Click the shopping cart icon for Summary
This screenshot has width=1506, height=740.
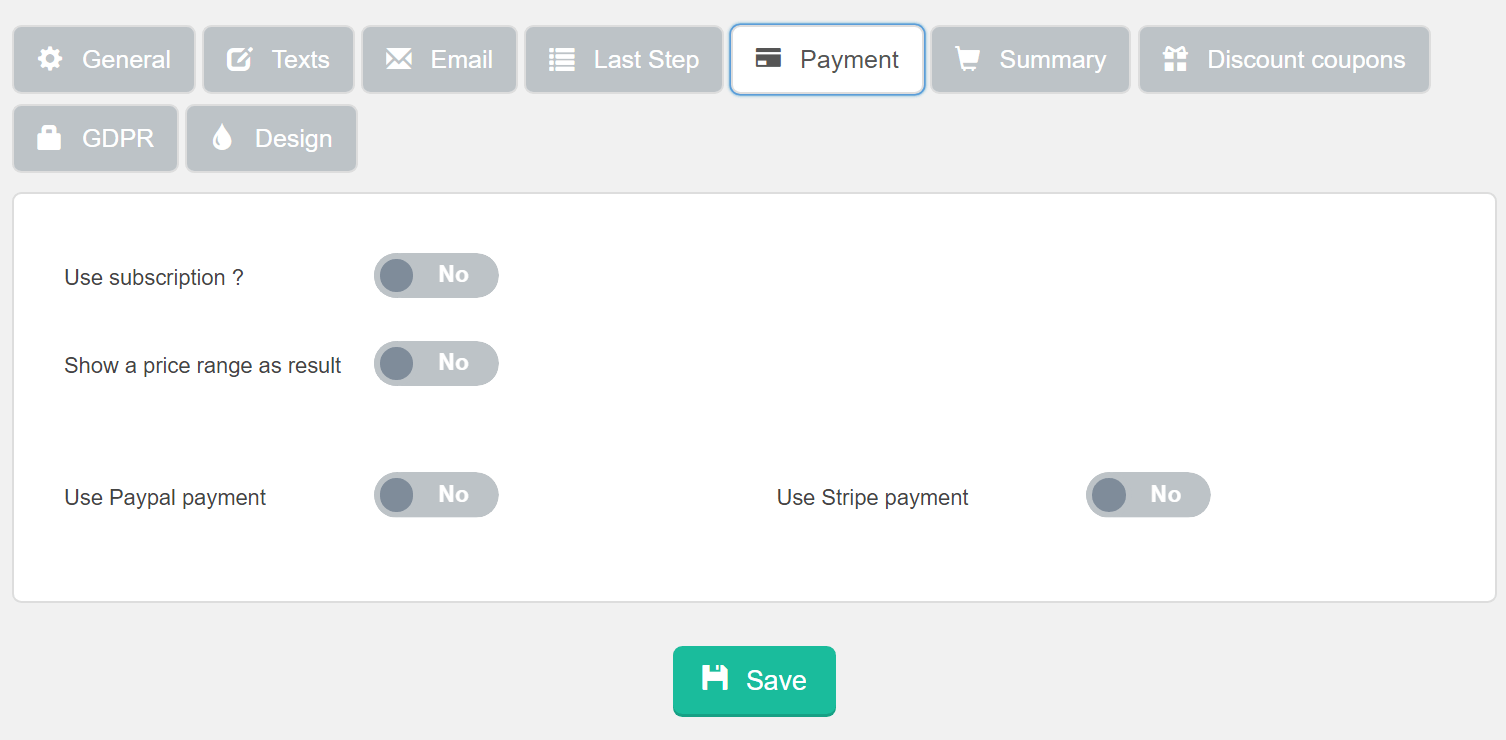point(966,59)
